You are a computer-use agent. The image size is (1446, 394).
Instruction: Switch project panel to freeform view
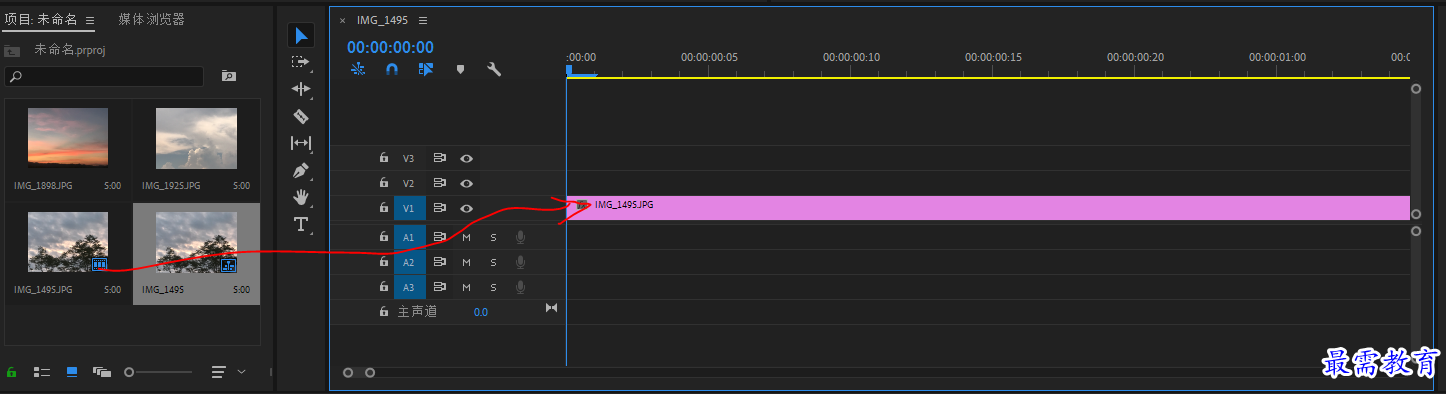coord(102,372)
